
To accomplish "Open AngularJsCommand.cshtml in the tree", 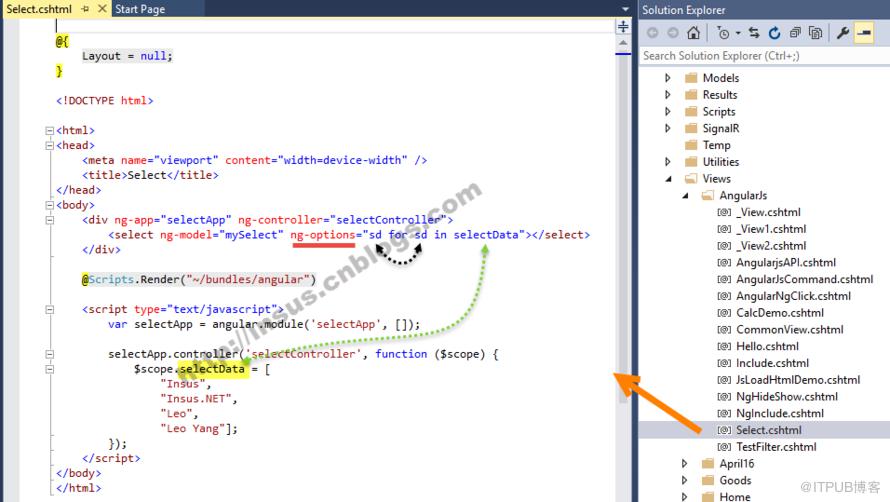I will [804, 279].
